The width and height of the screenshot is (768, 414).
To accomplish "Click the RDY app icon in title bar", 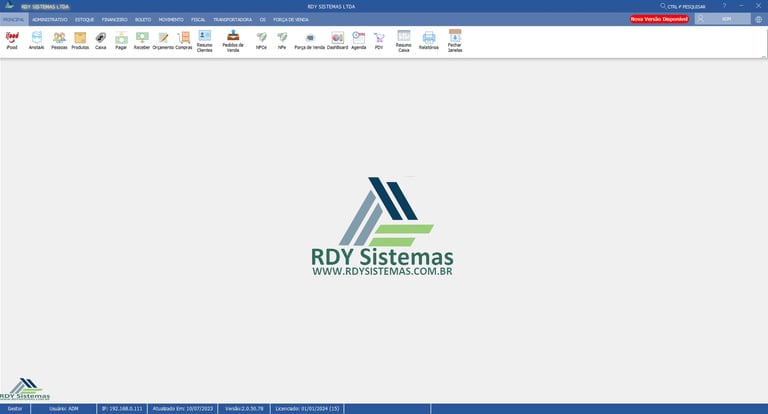I will pyautogui.click(x=9, y=6).
